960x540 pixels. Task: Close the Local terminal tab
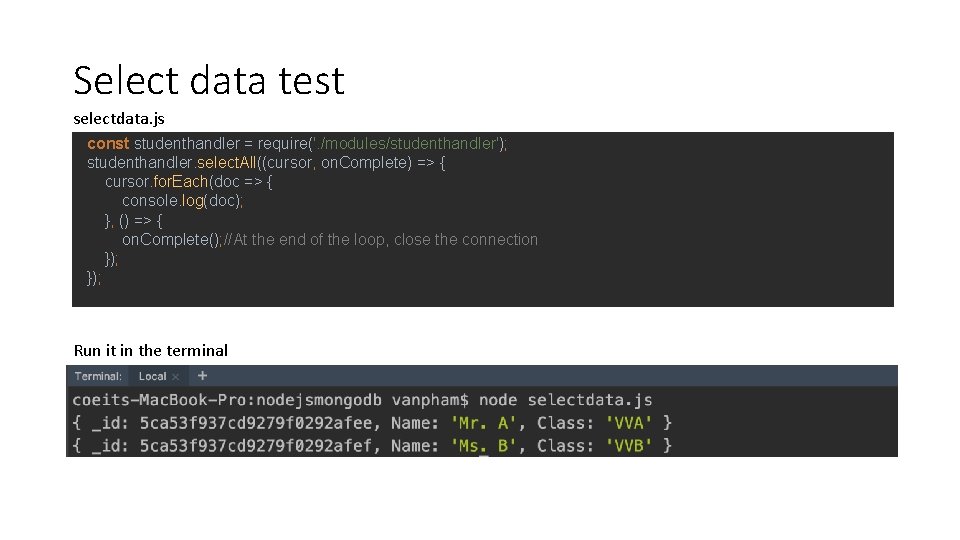coord(176,377)
